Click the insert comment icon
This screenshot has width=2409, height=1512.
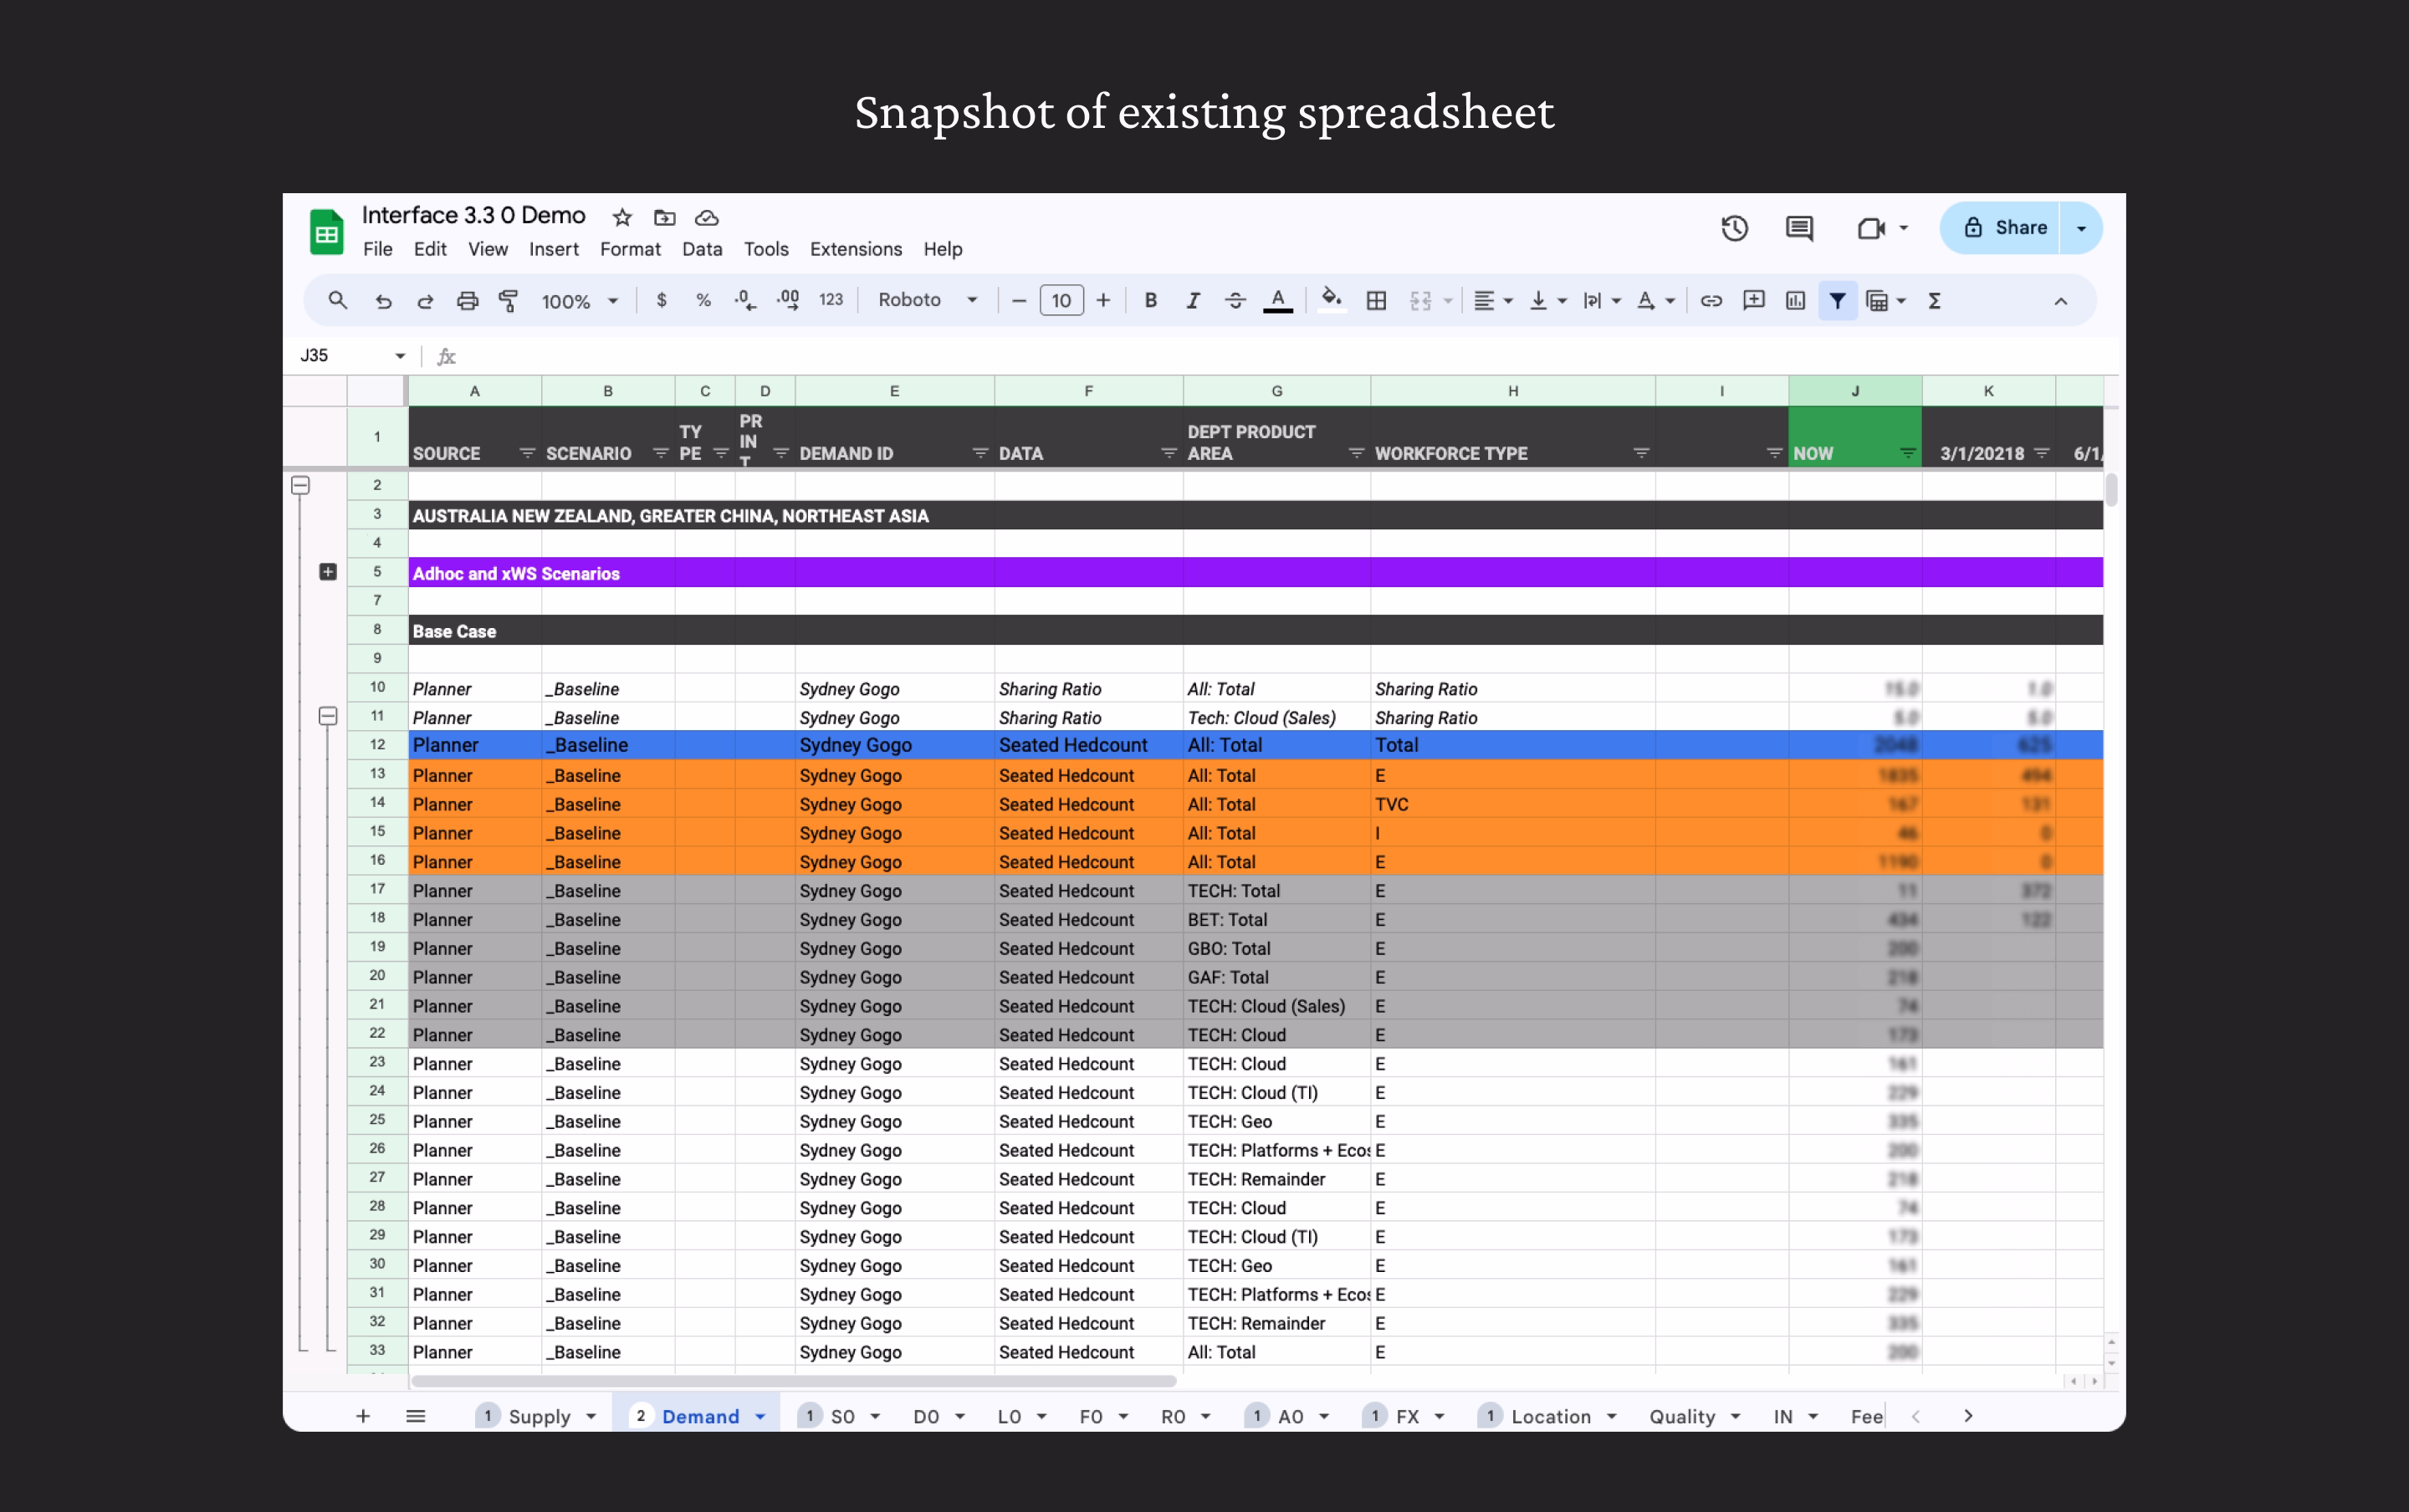point(1753,300)
